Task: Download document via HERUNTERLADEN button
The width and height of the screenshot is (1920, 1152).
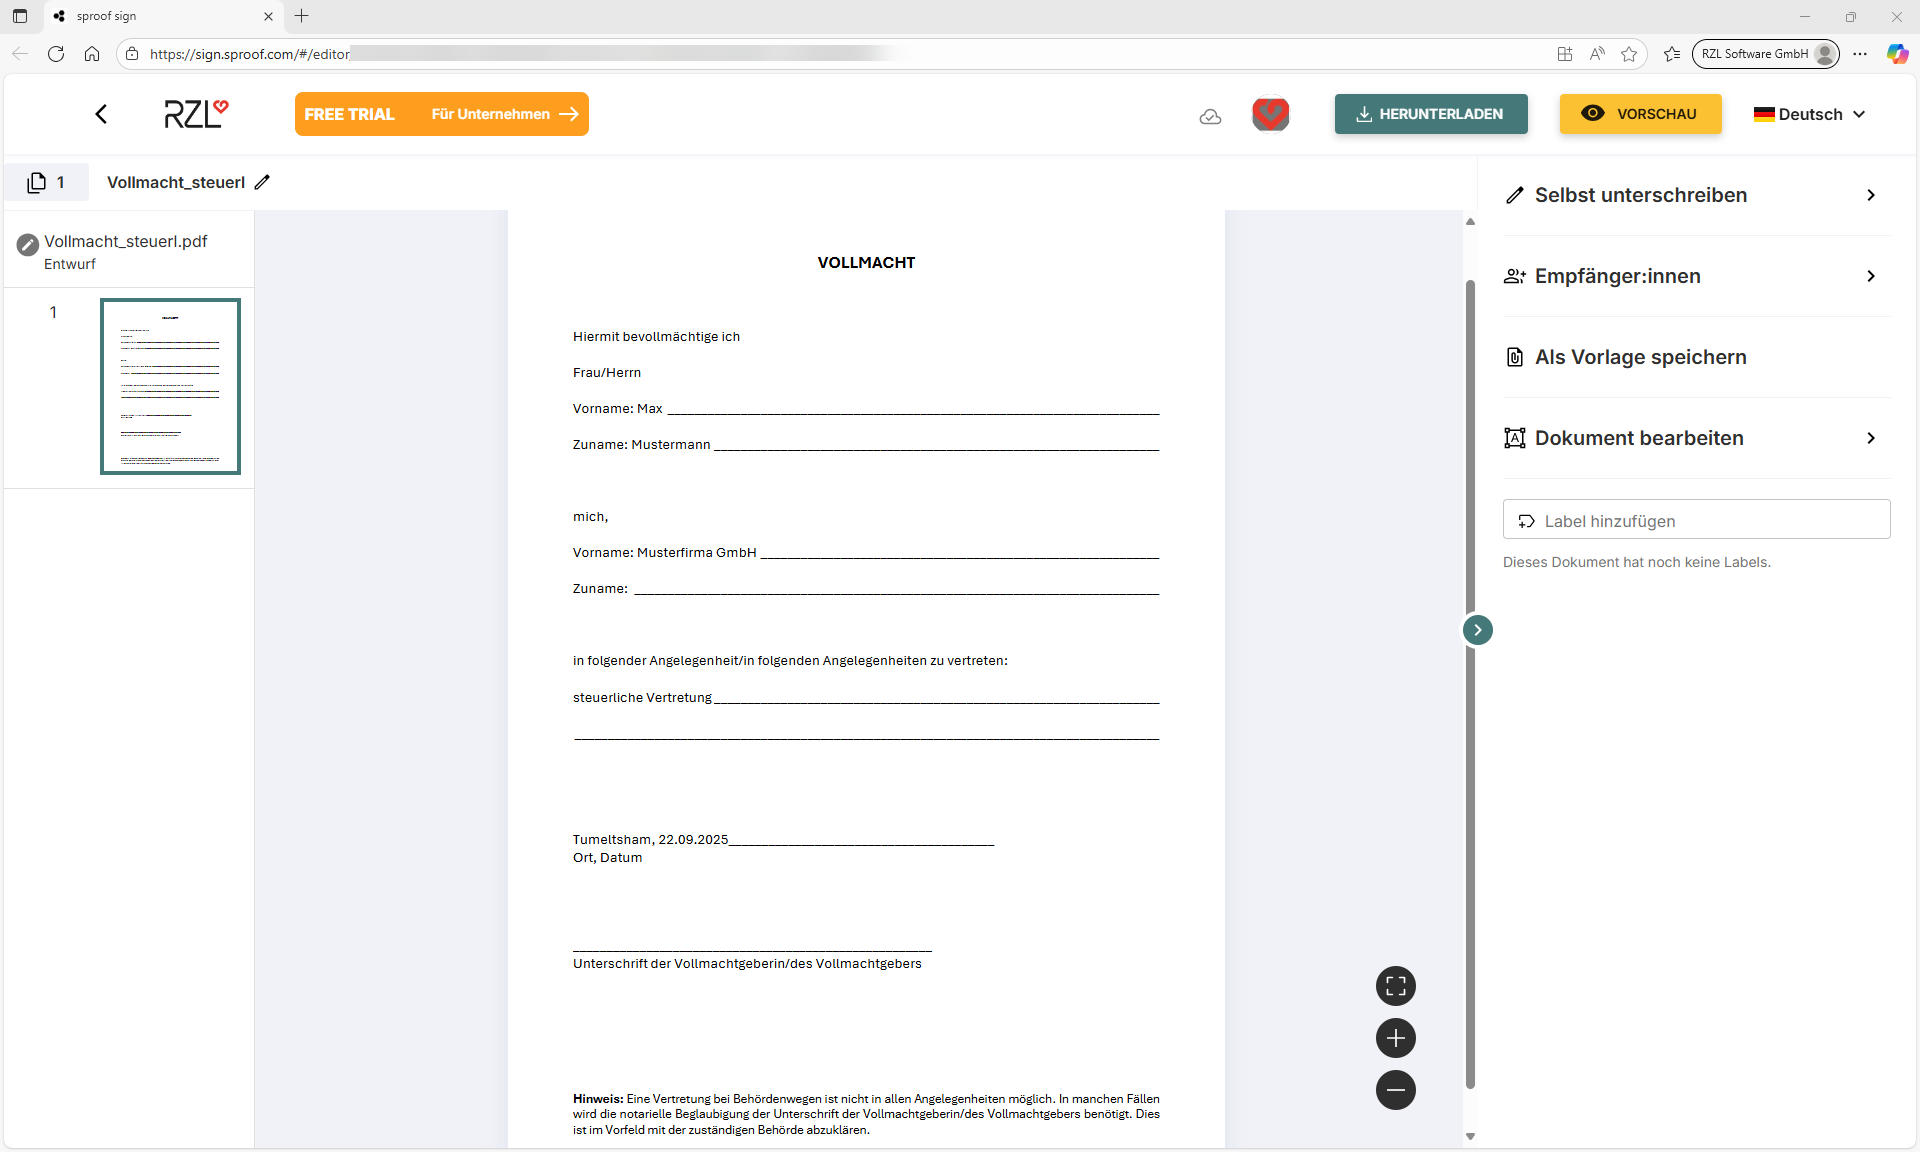Action: pos(1430,113)
